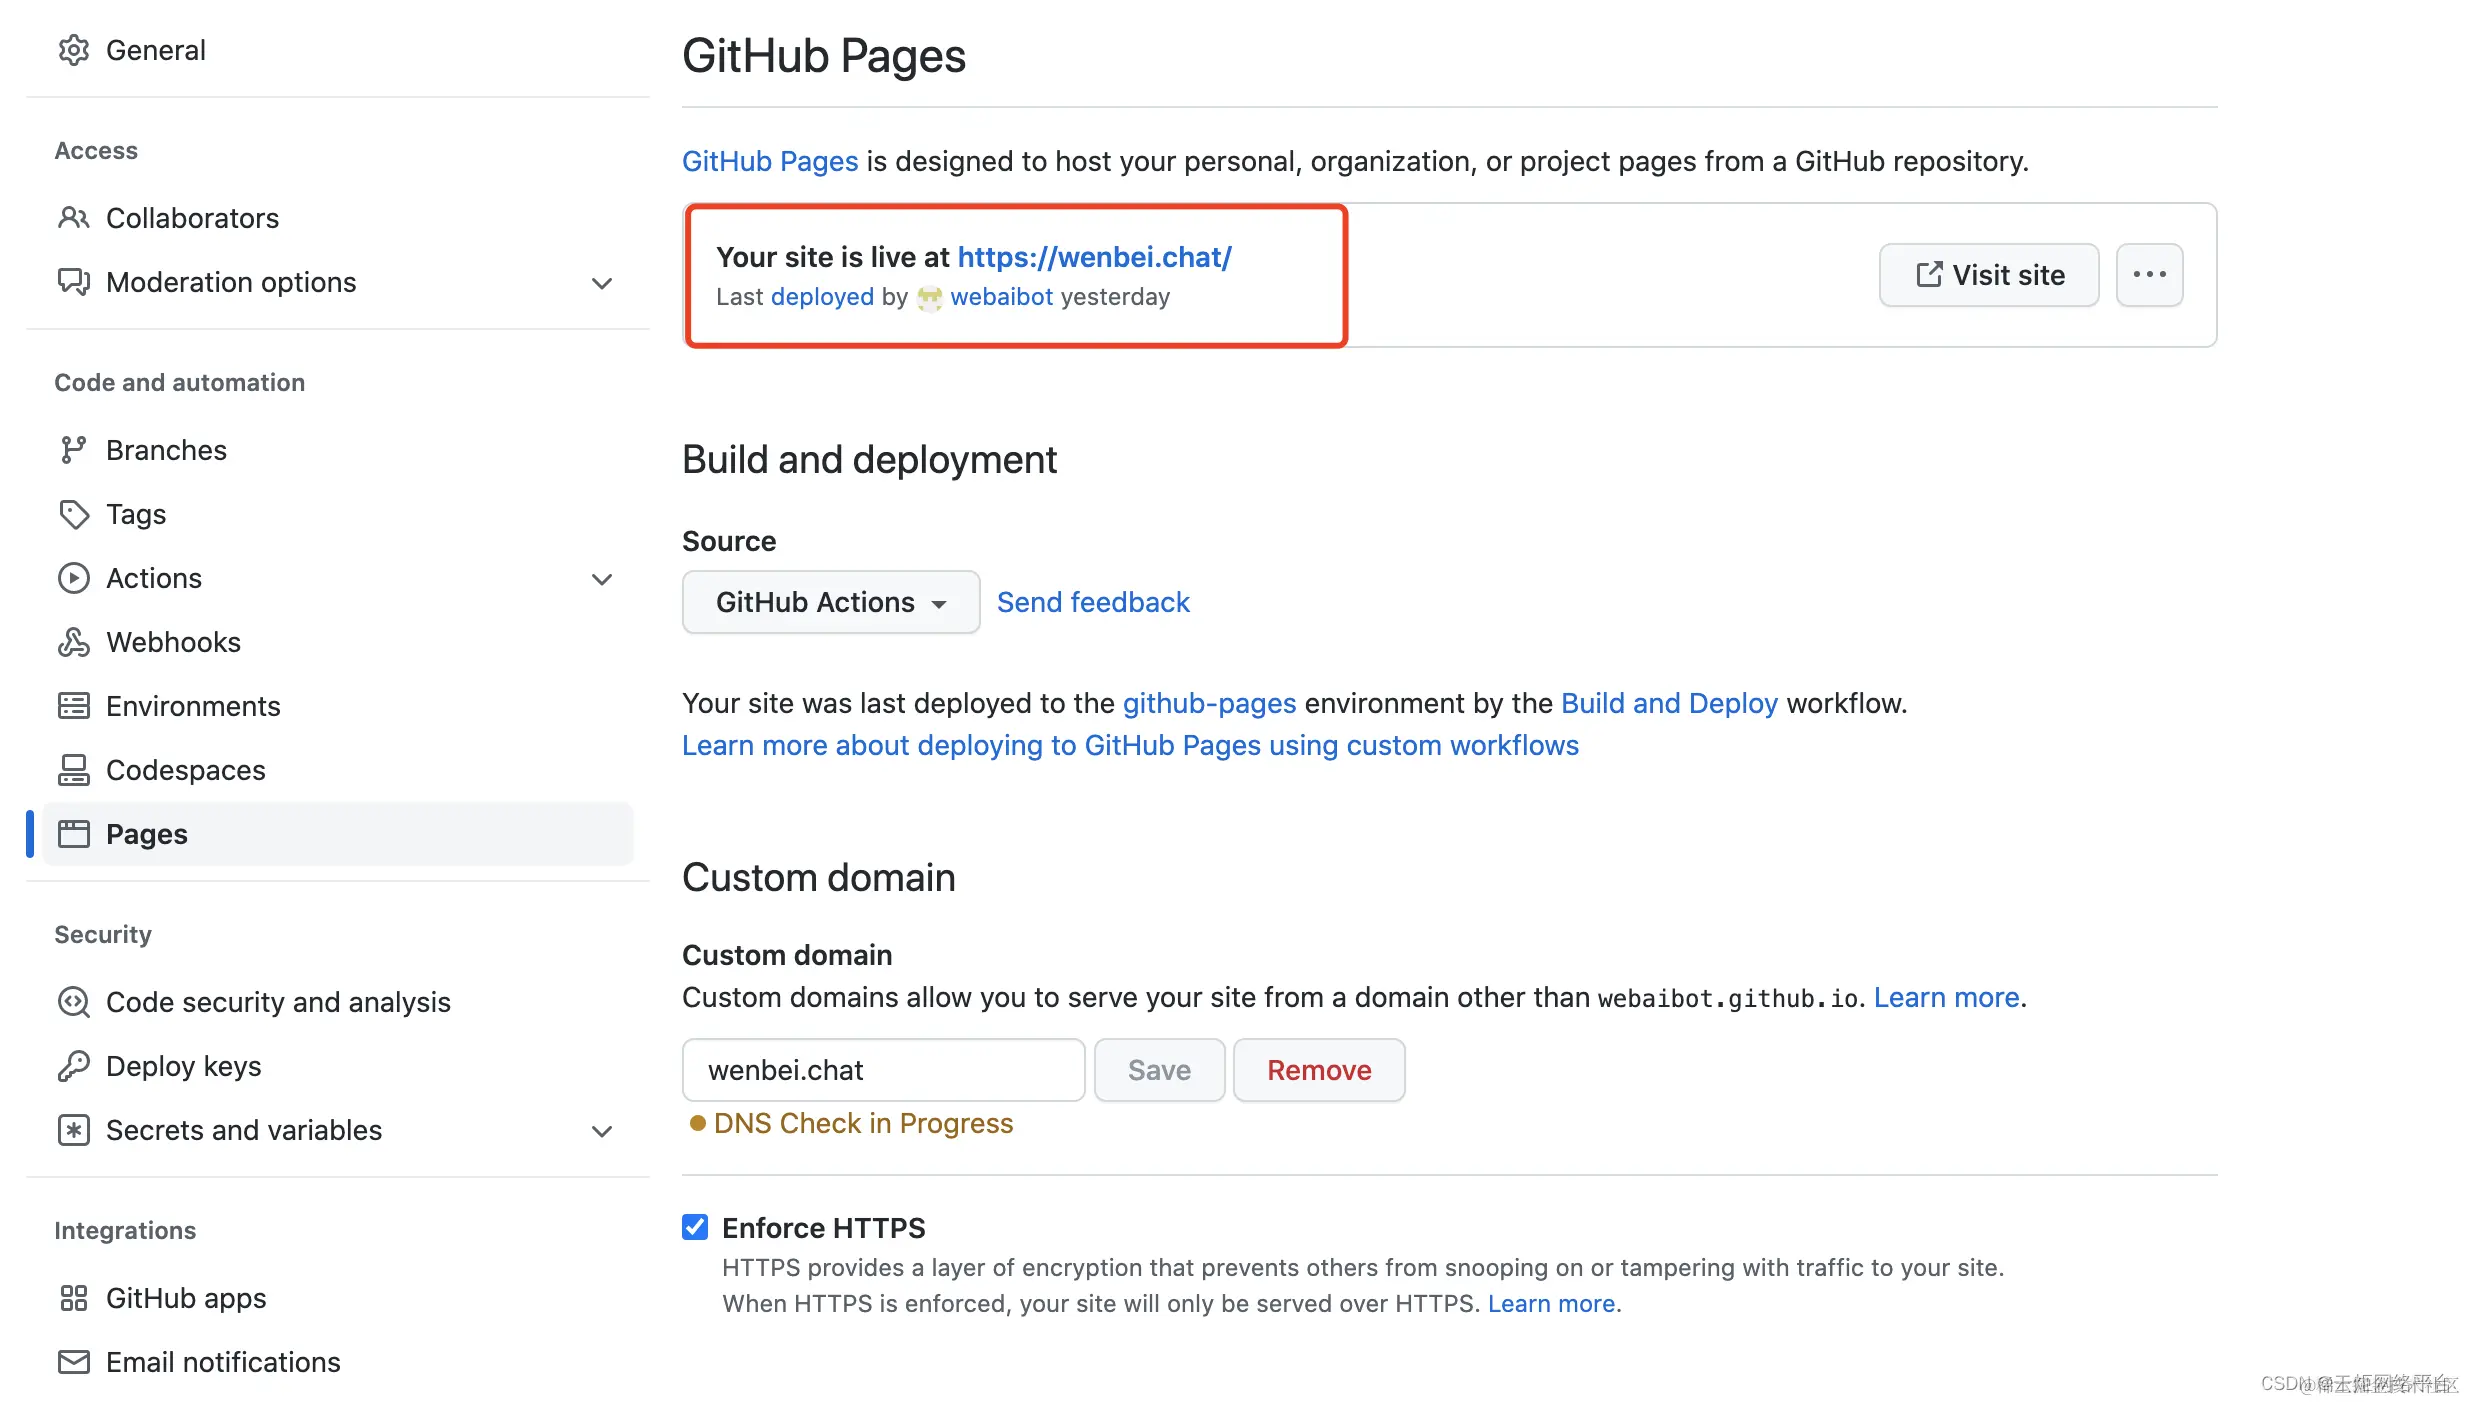Open the Collaborators settings page
2466x1402 pixels.
(x=192, y=218)
